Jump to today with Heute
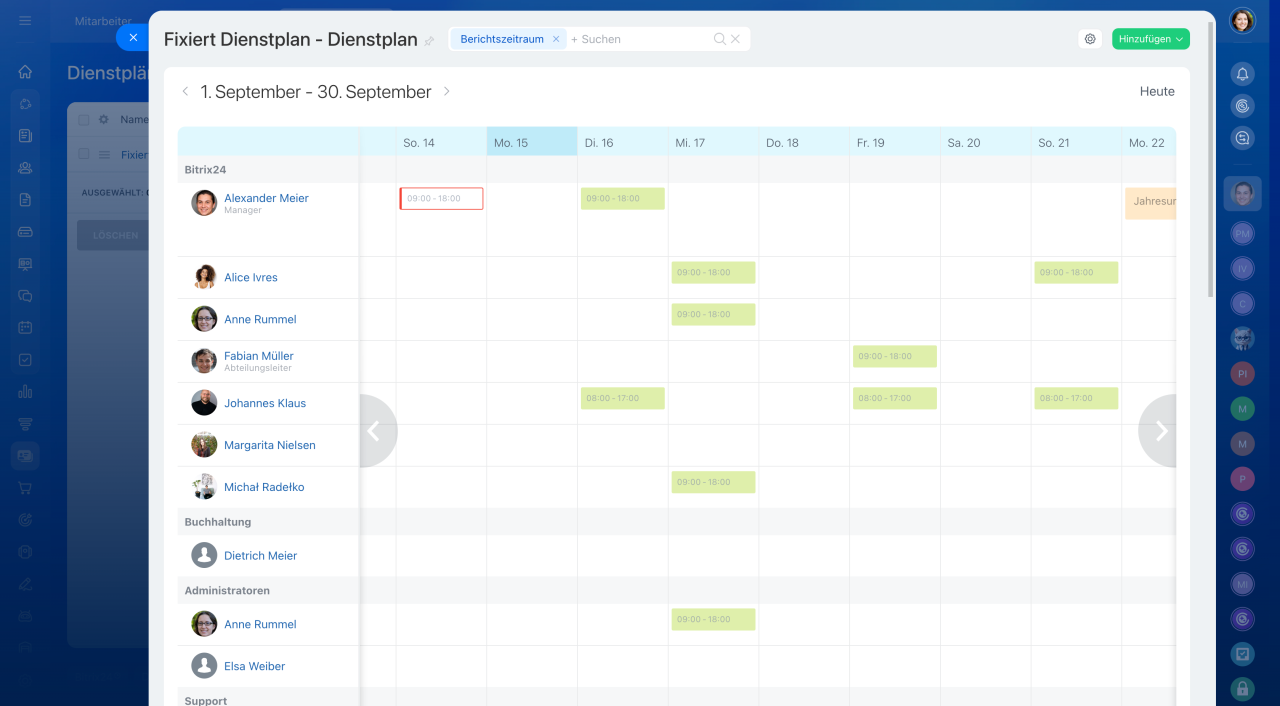This screenshot has height=706, width=1280. point(1157,91)
